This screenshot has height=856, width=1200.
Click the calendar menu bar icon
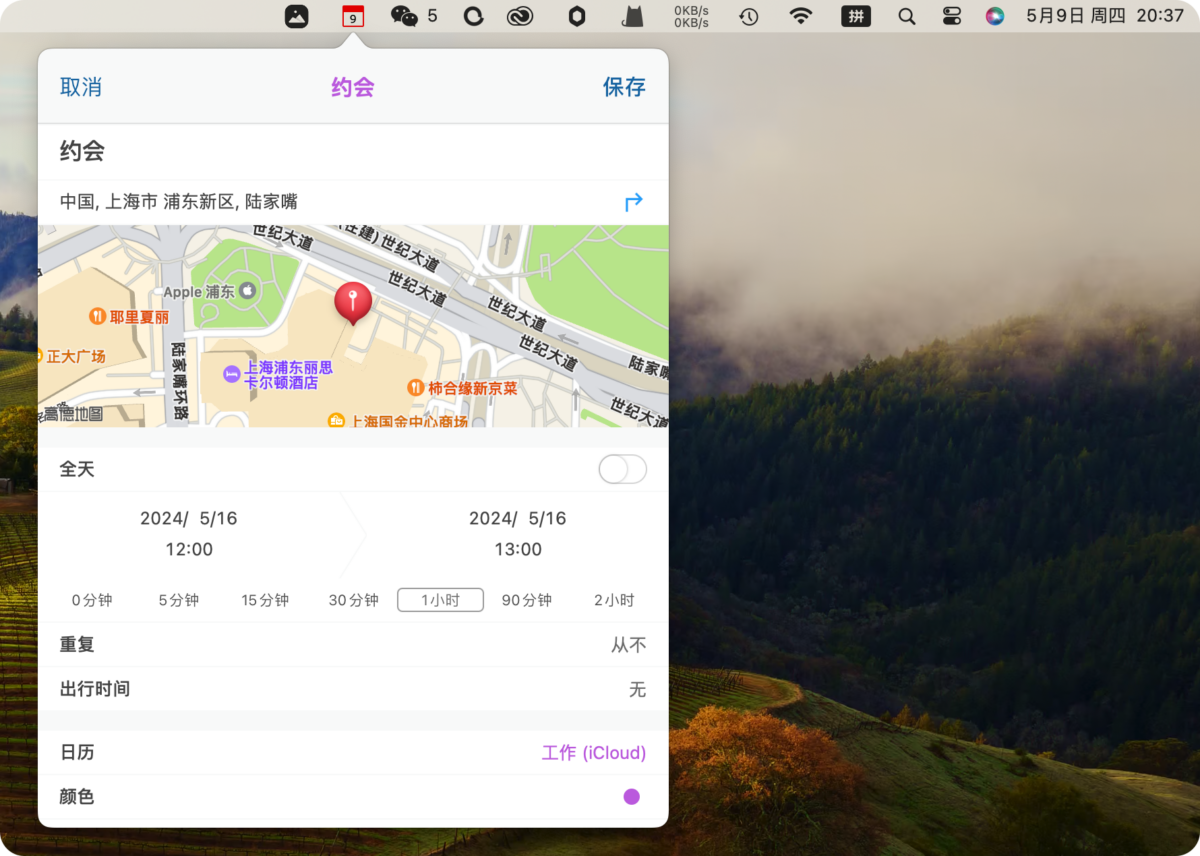(x=352, y=16)
